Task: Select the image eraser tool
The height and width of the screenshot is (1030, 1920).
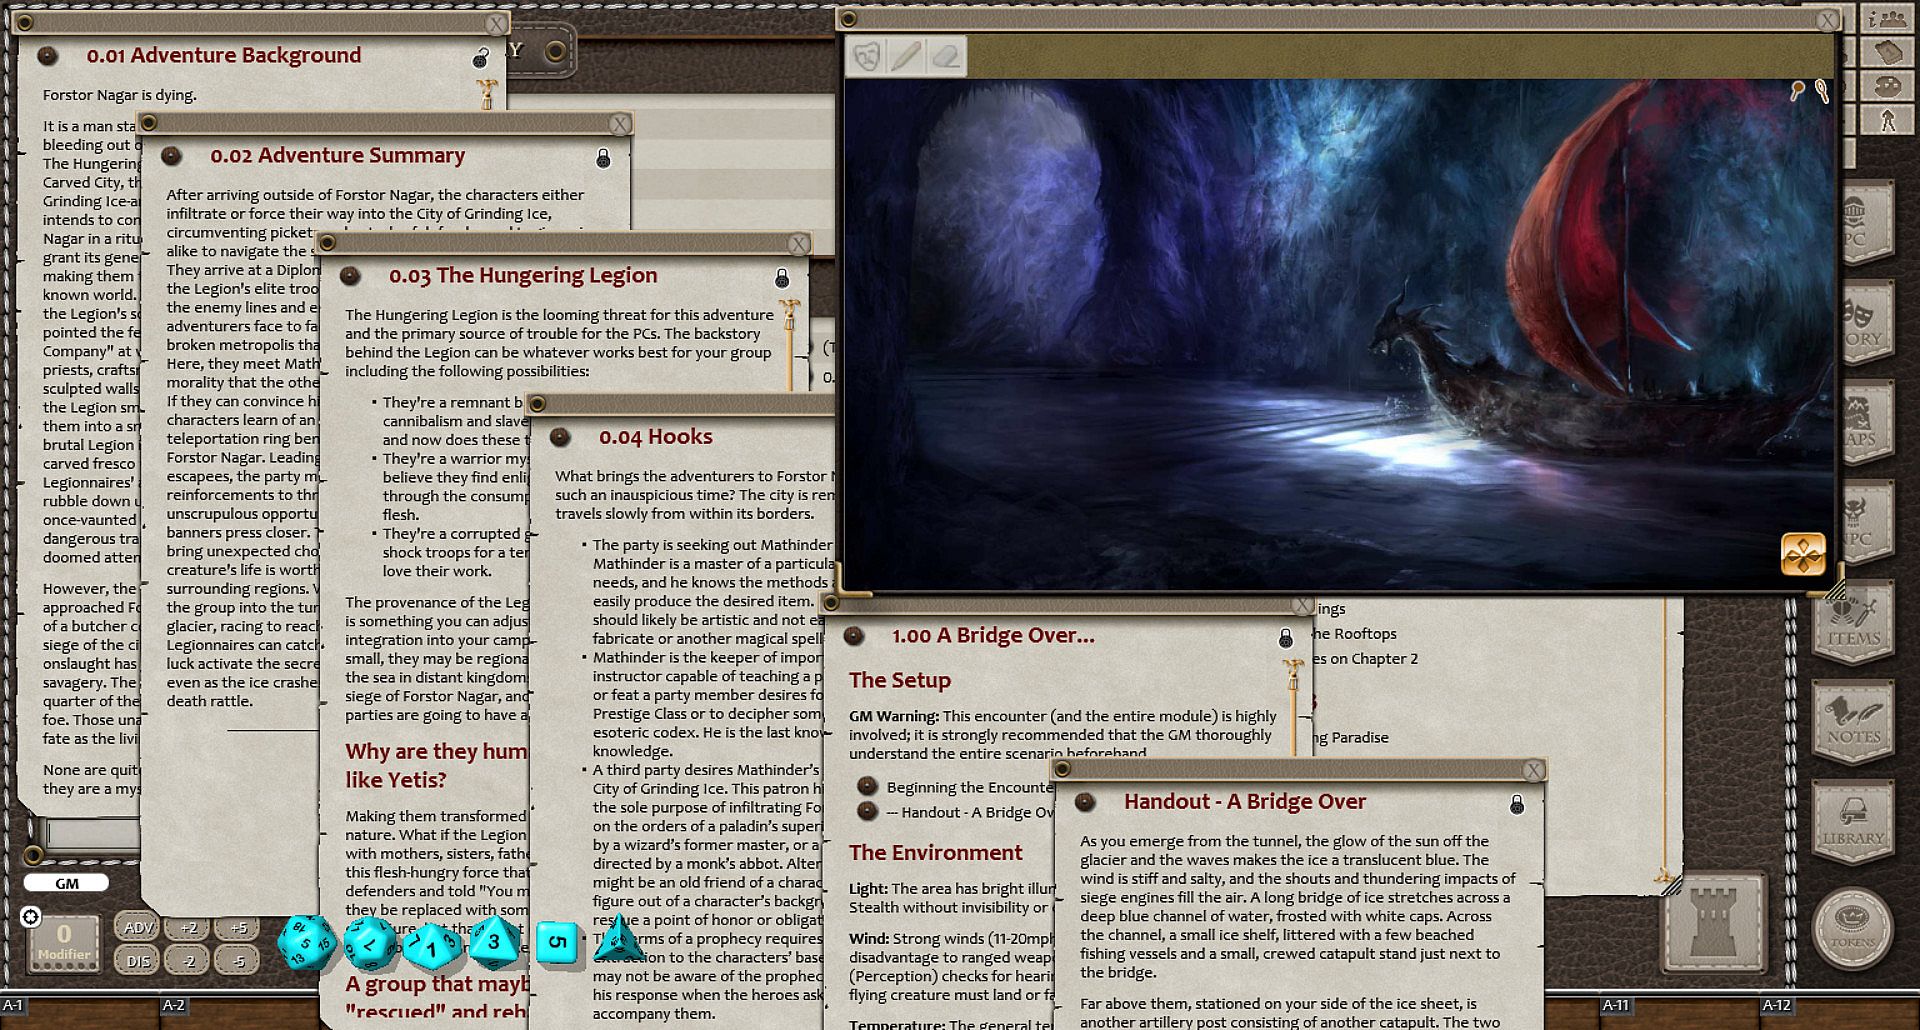Action: (x=945, y=56)
